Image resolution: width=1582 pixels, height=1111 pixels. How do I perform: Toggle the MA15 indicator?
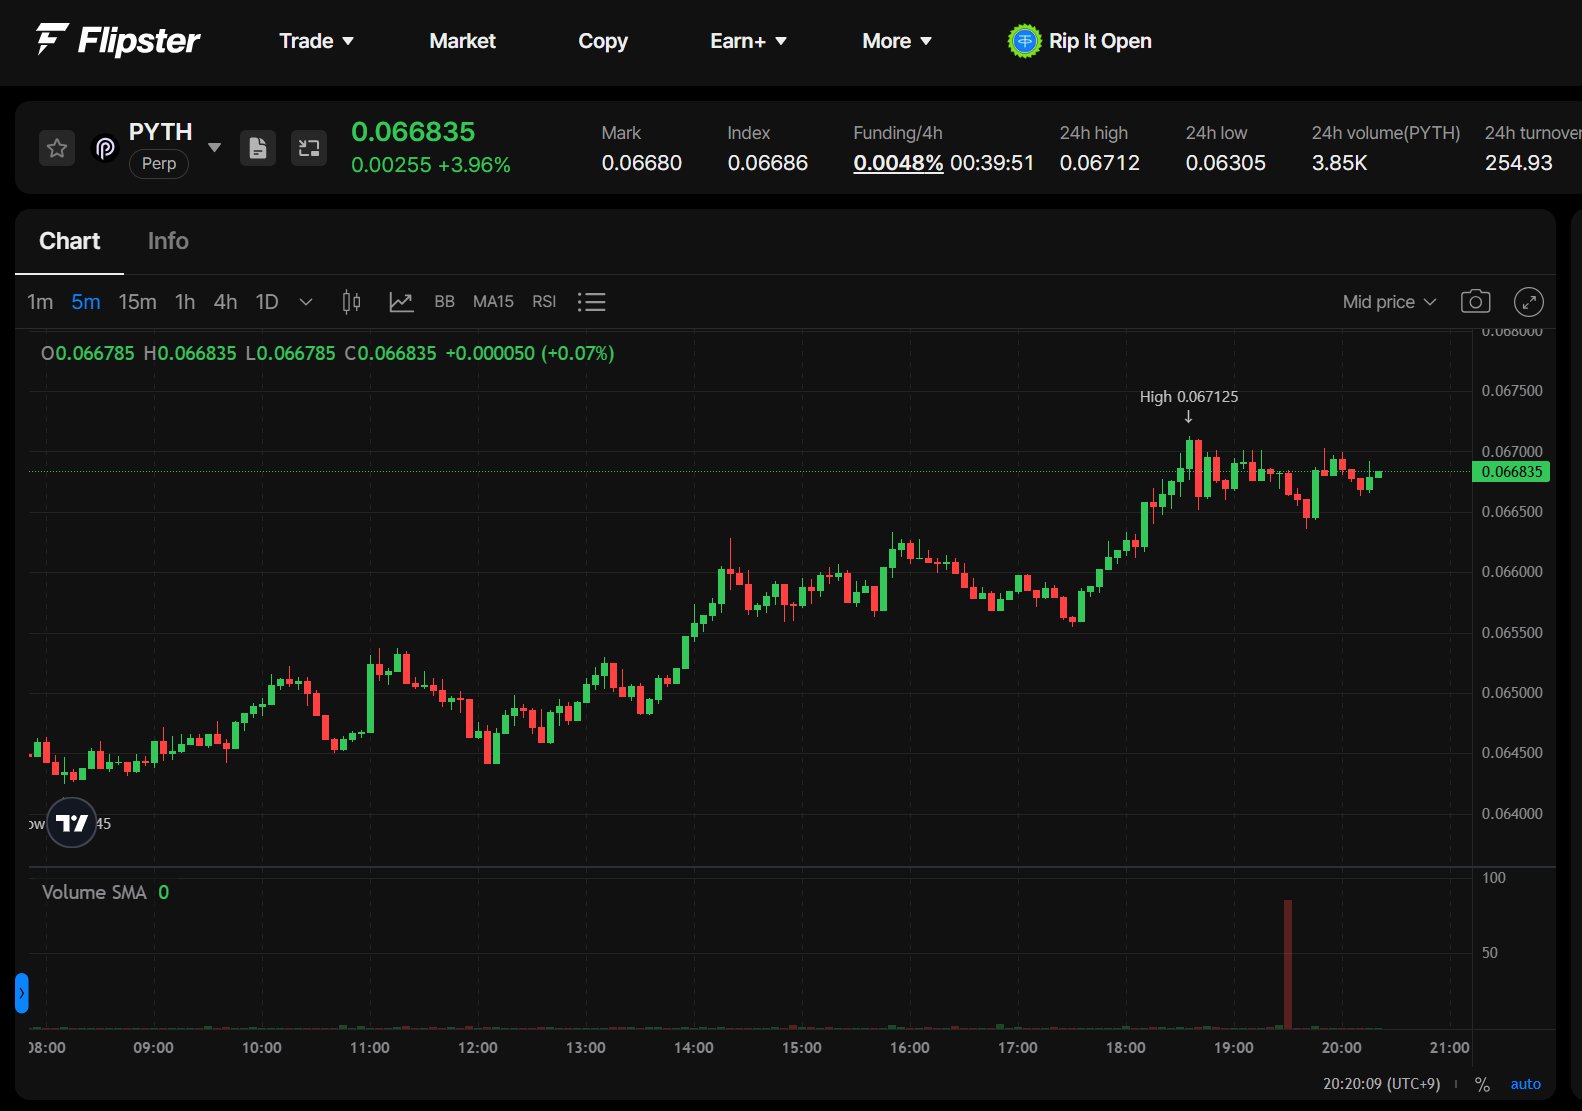pos(493,302)
